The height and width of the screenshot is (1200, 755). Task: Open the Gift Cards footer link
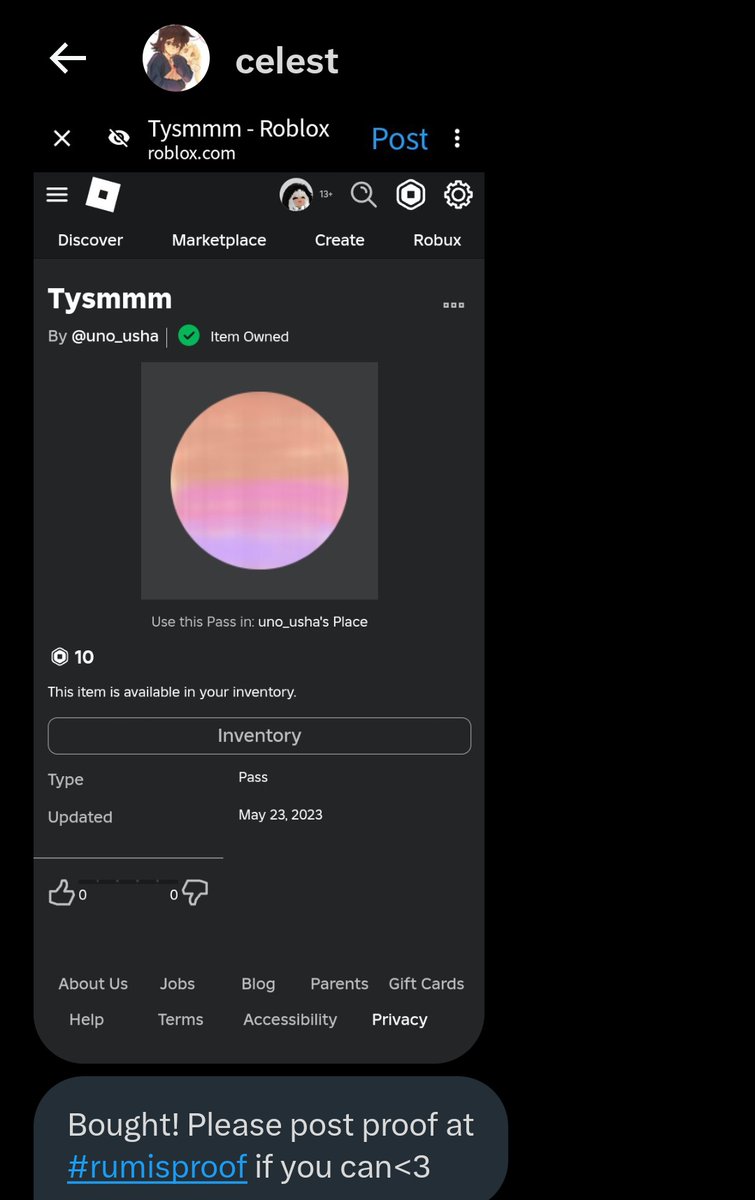426,984
